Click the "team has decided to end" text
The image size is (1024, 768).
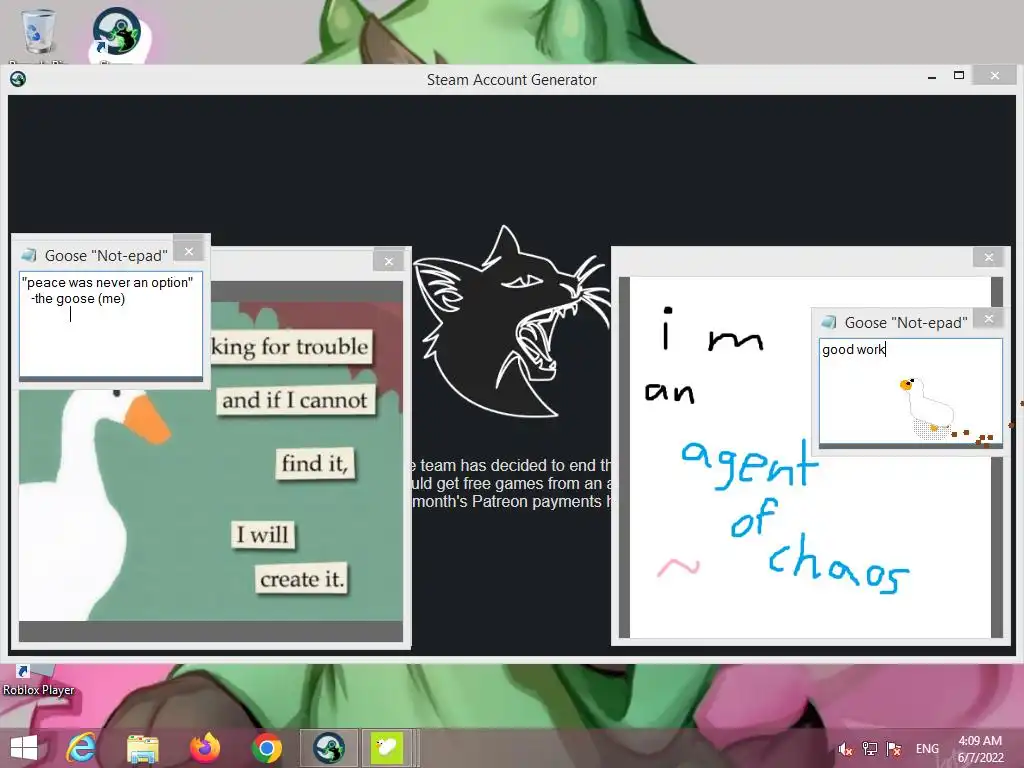tap(511, 466)
